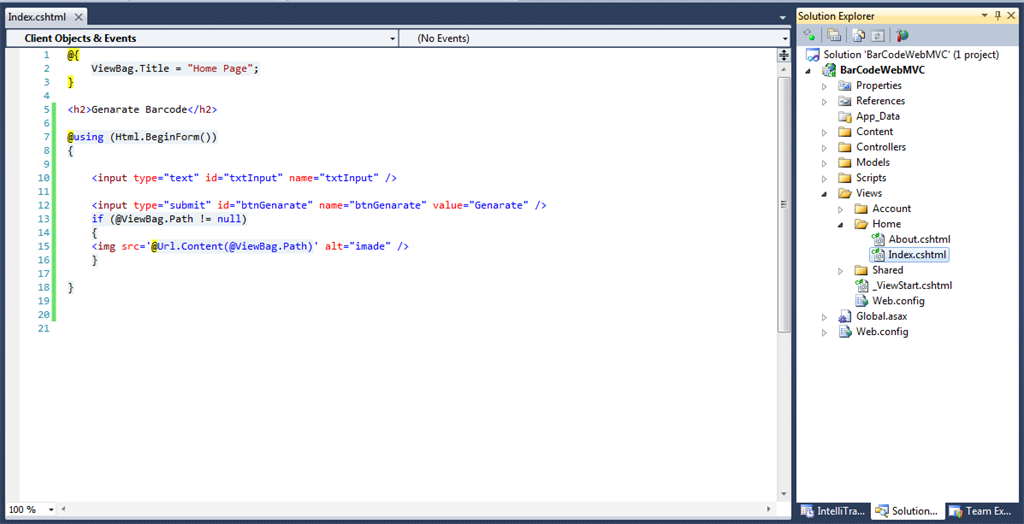
Task: Expand the References node
Action: [825, 101]
